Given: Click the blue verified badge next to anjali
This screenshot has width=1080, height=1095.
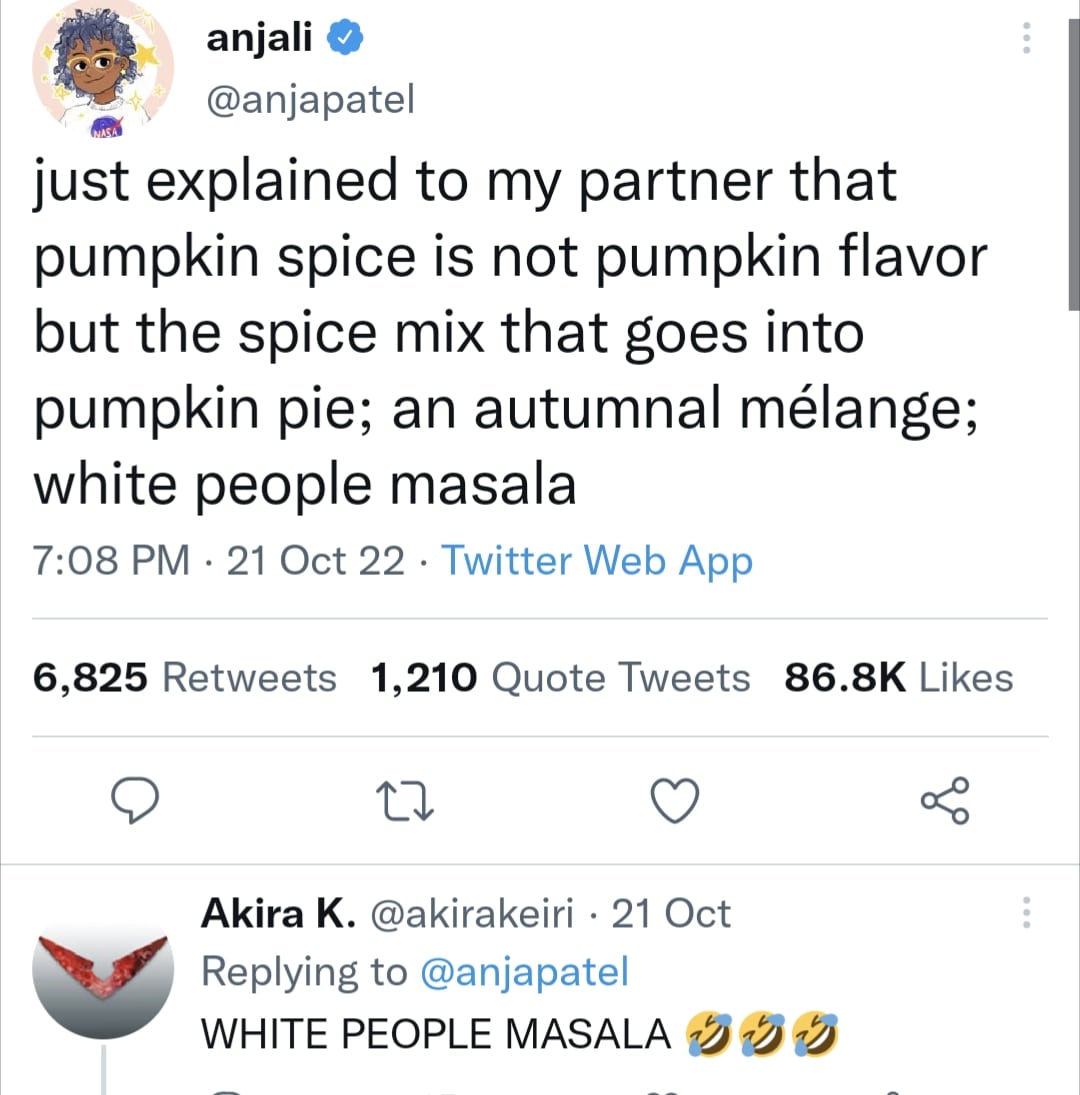Looking at the screenshot, I should coord(344,34).
